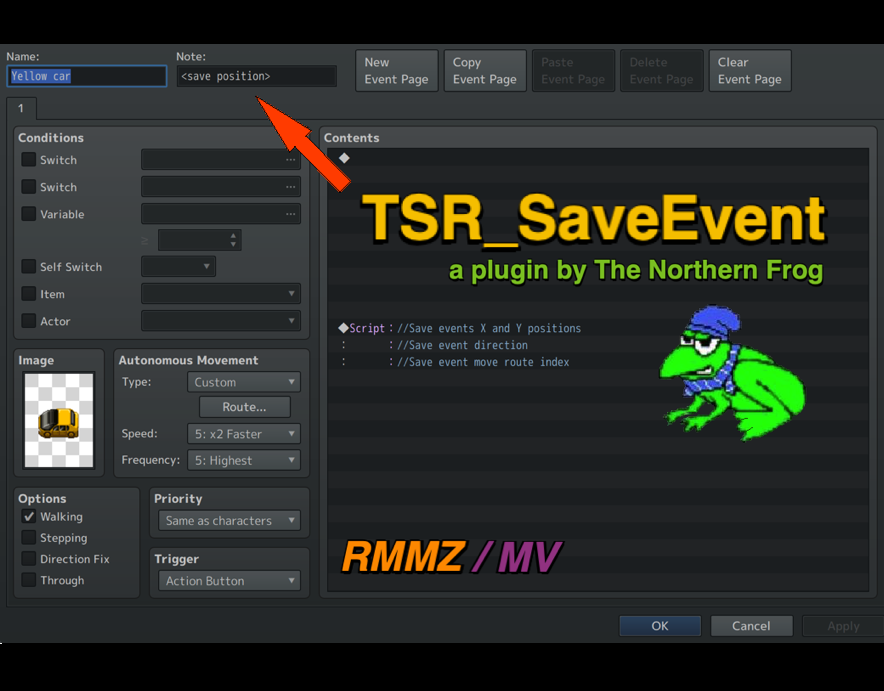Viewport: 884px width, 691px height.
Task: Click the Cancel button
Action: pyautogui.click(x=752, y=626)
